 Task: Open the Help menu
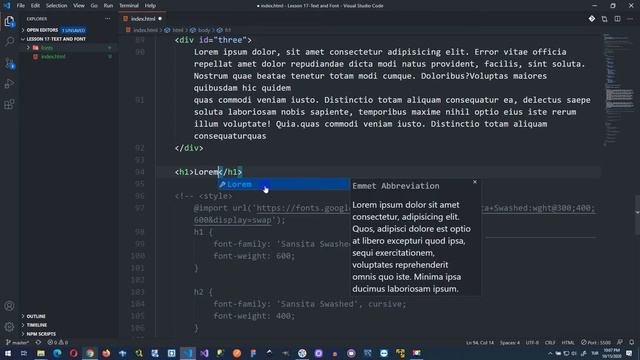(150, 6)
